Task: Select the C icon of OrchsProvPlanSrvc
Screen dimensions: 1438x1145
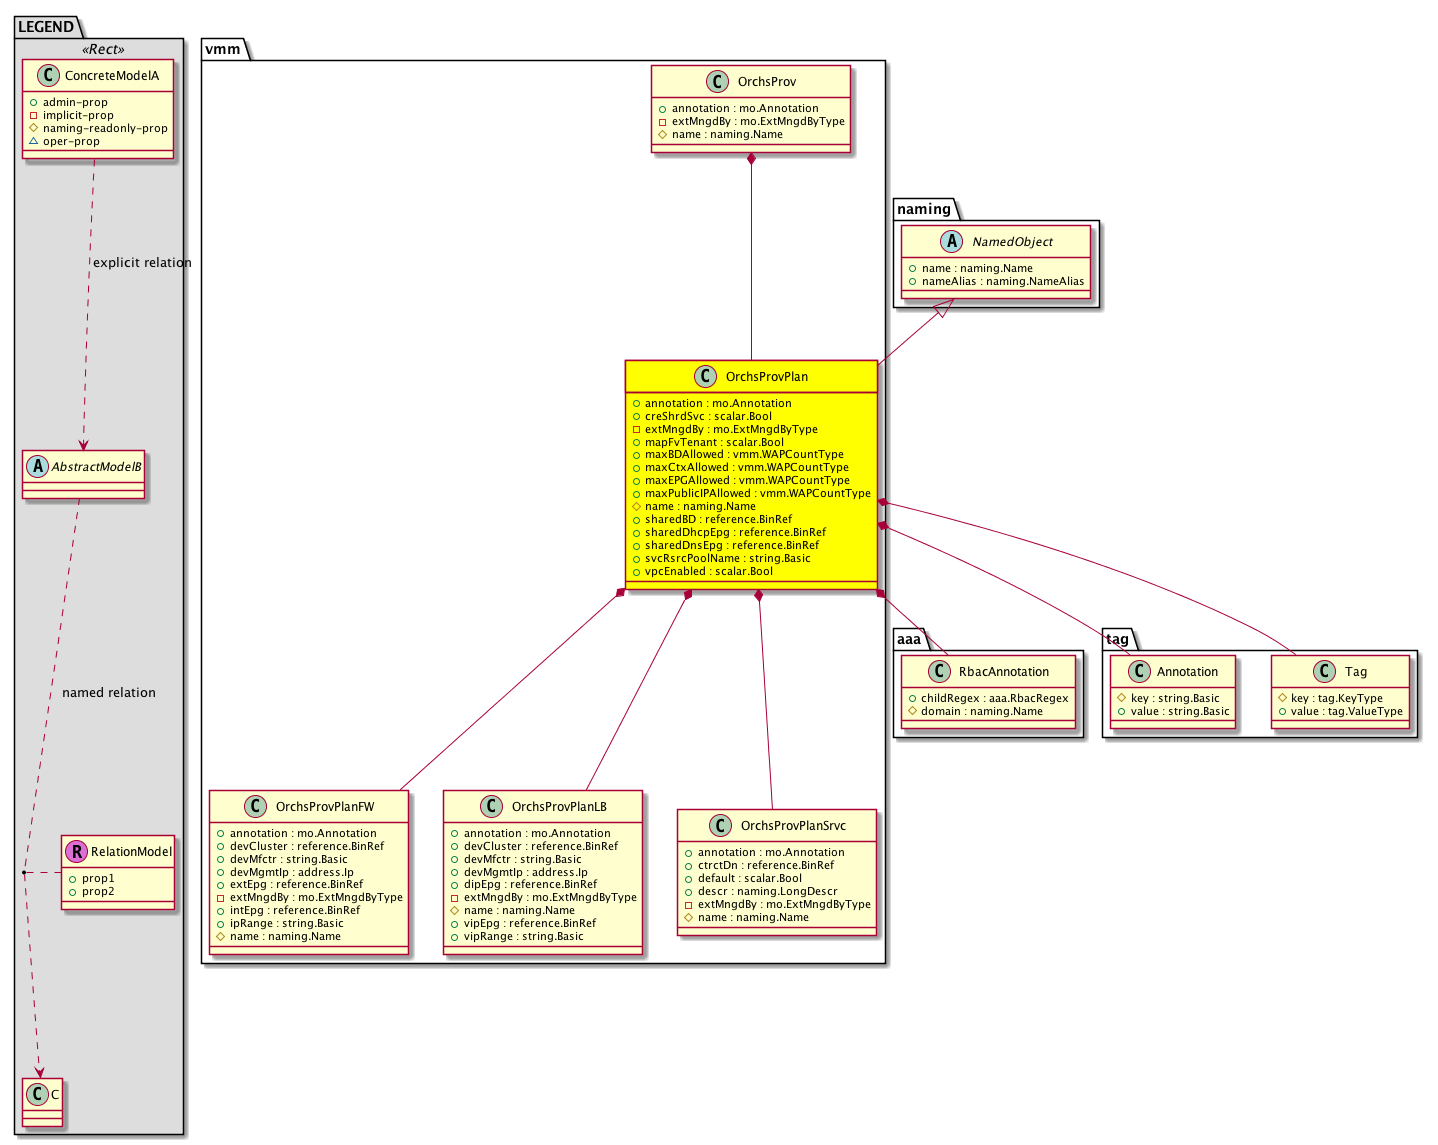Action: 720,826
